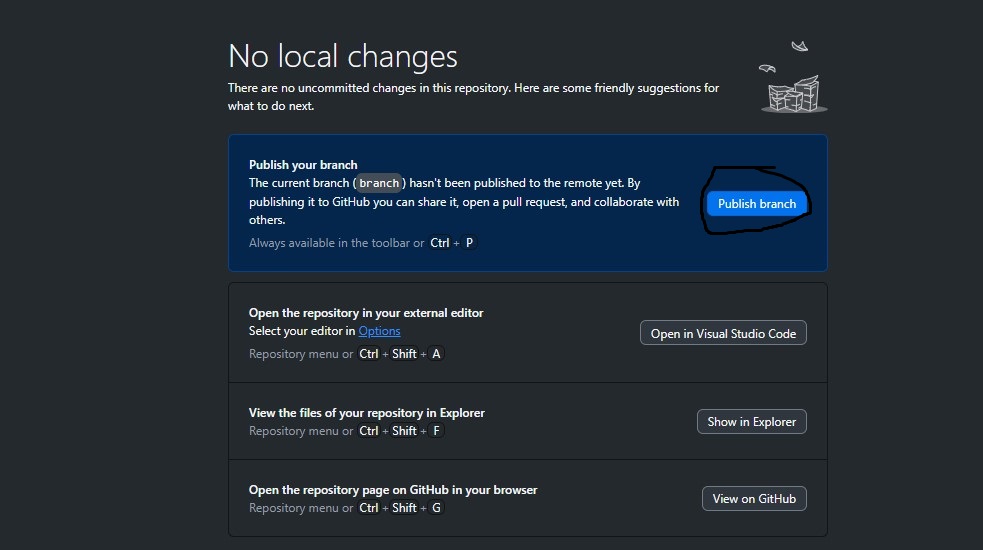Viewport: 983px width, 550px height.
Task: Click Show in Explorer button
Action: (752, 421)
